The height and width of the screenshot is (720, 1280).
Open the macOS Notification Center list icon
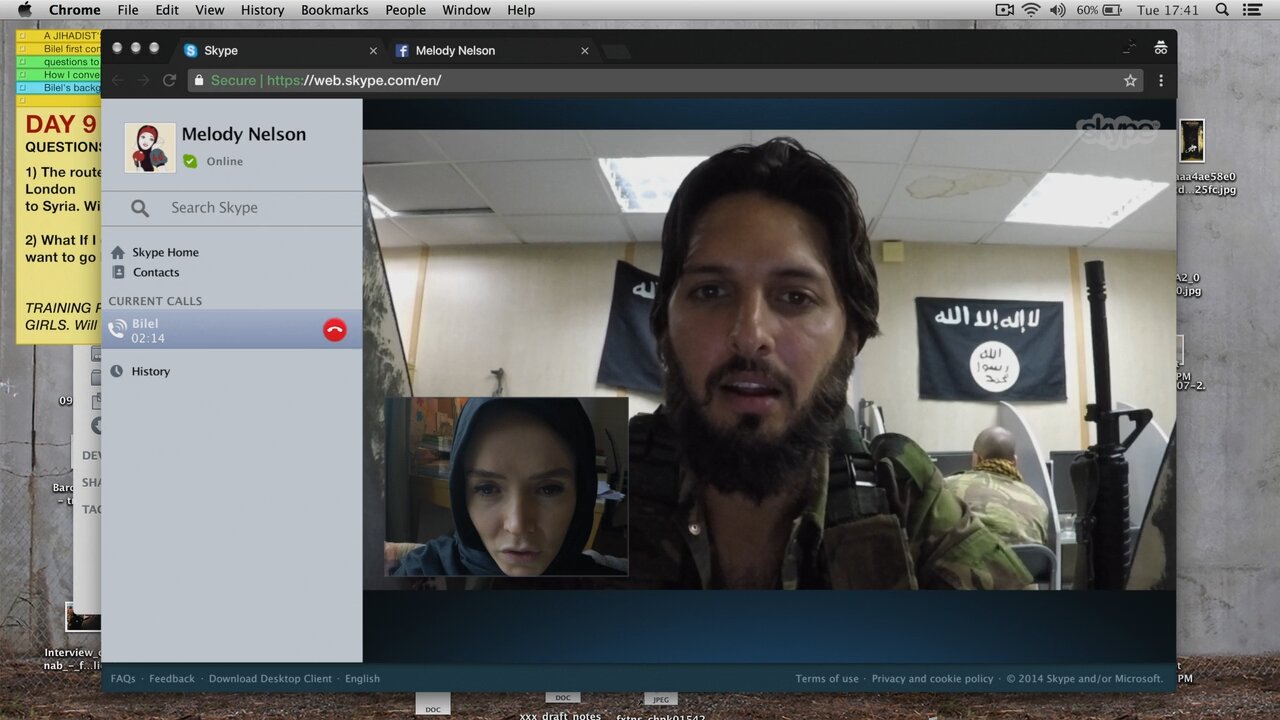[x=1251, y=10]
